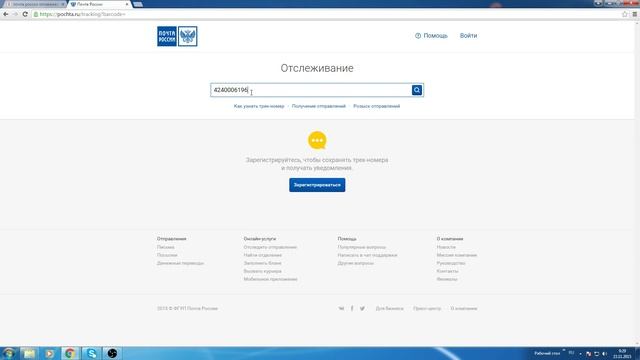Open Отследить отправление footer link
Viewport: 640px width, 360px height.
tap(270, 247)
